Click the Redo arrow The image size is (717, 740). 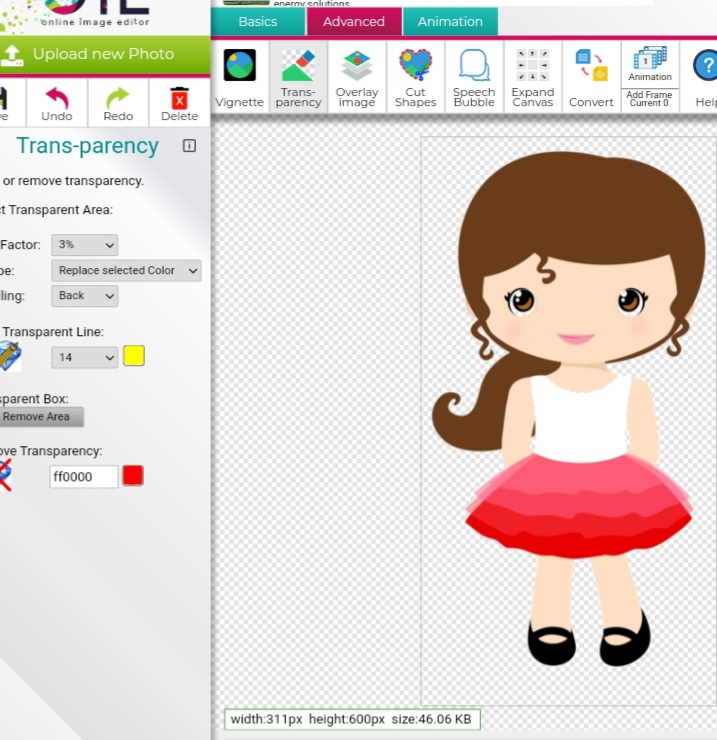point(118,103)
